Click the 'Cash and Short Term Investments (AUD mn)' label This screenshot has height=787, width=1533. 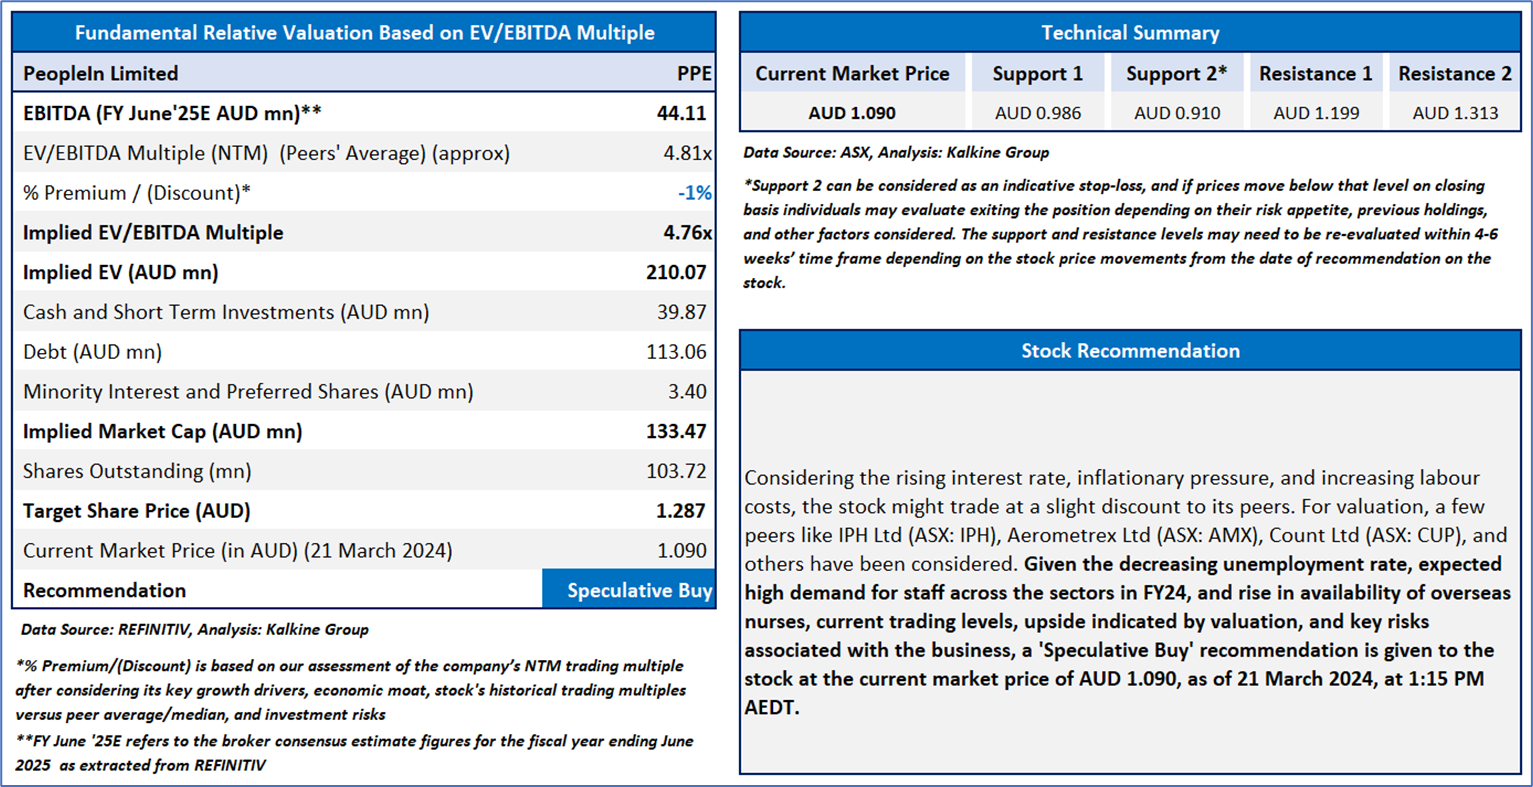[x=226, y=312]
